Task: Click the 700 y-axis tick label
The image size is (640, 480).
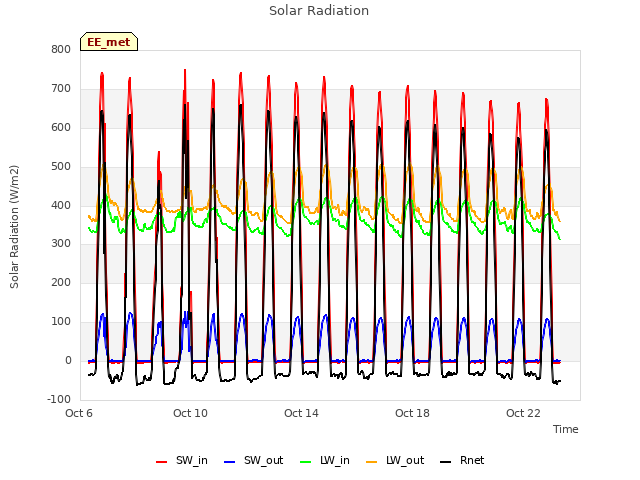Action: click(61, 88)
